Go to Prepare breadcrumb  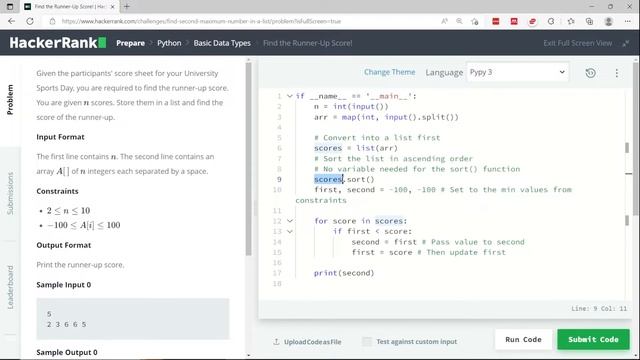pyautogui.click(x=130, y=43)
